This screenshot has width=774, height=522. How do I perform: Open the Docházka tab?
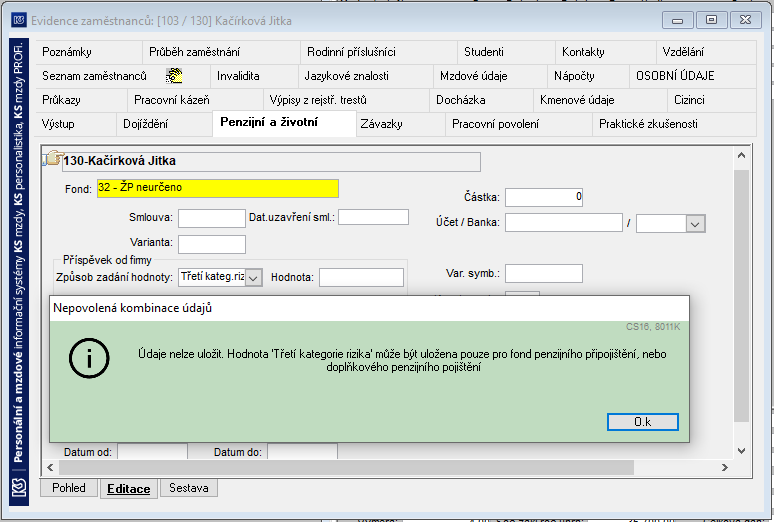pyautogui.click(x=461, y=100)
